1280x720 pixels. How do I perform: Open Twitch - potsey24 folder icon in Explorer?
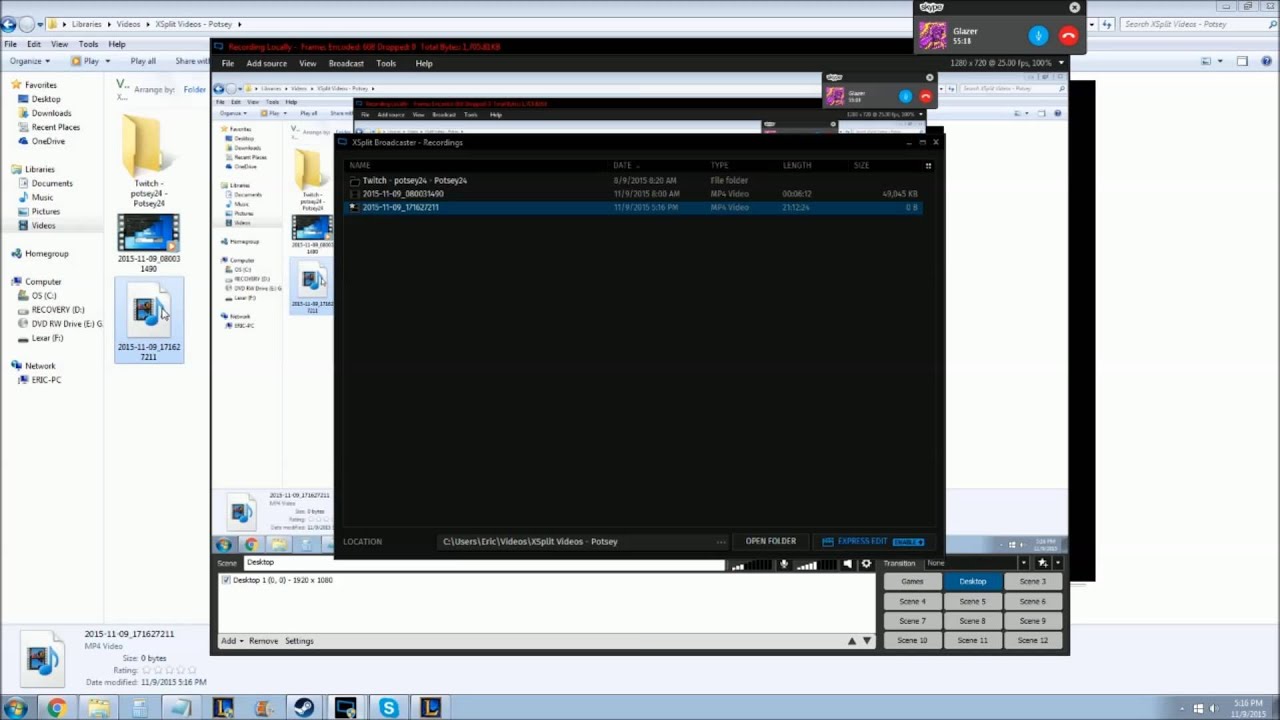point(148,148)
